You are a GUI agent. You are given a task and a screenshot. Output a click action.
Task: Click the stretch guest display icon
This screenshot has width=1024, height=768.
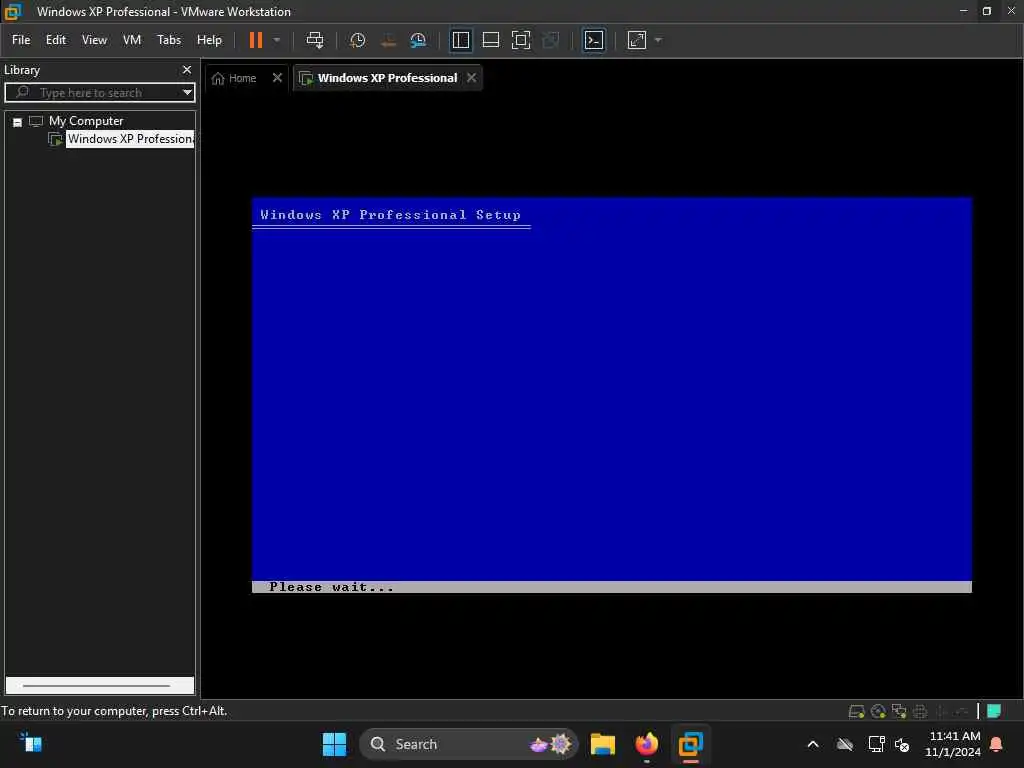pyautogui.click(x=637, y=40)
